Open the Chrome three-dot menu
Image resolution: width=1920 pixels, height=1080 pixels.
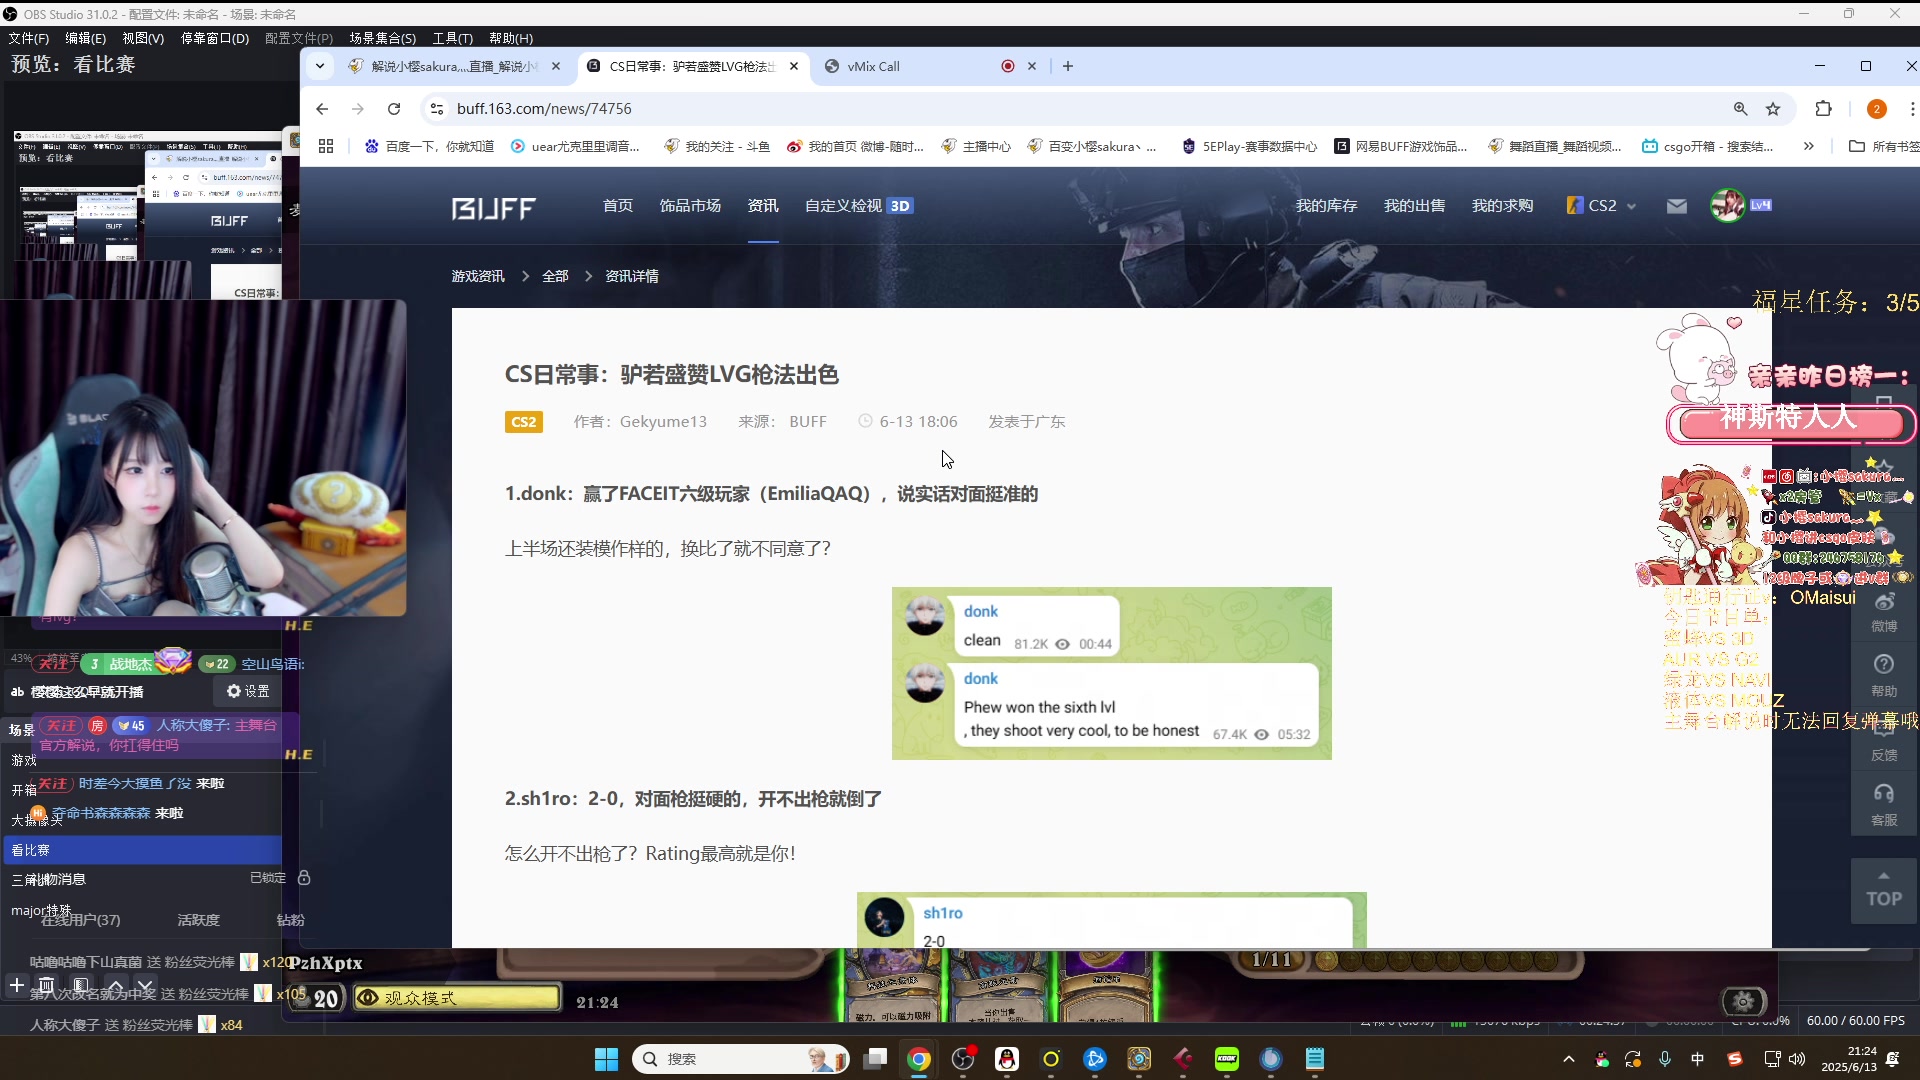[x=1911, y=109]
